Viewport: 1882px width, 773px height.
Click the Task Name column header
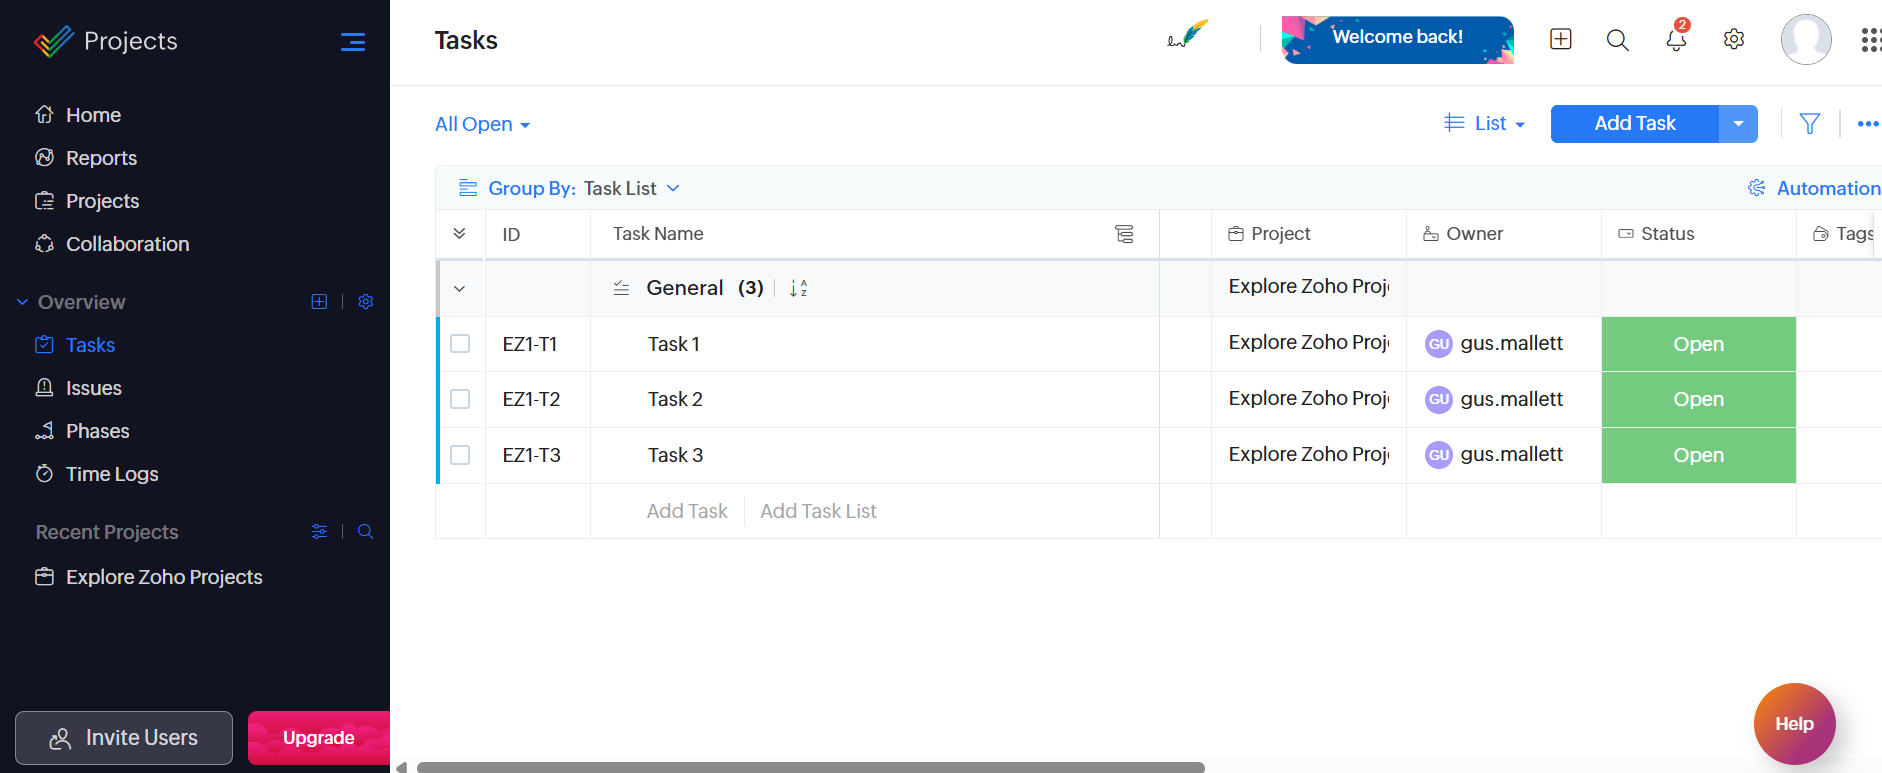click(658, 233)
